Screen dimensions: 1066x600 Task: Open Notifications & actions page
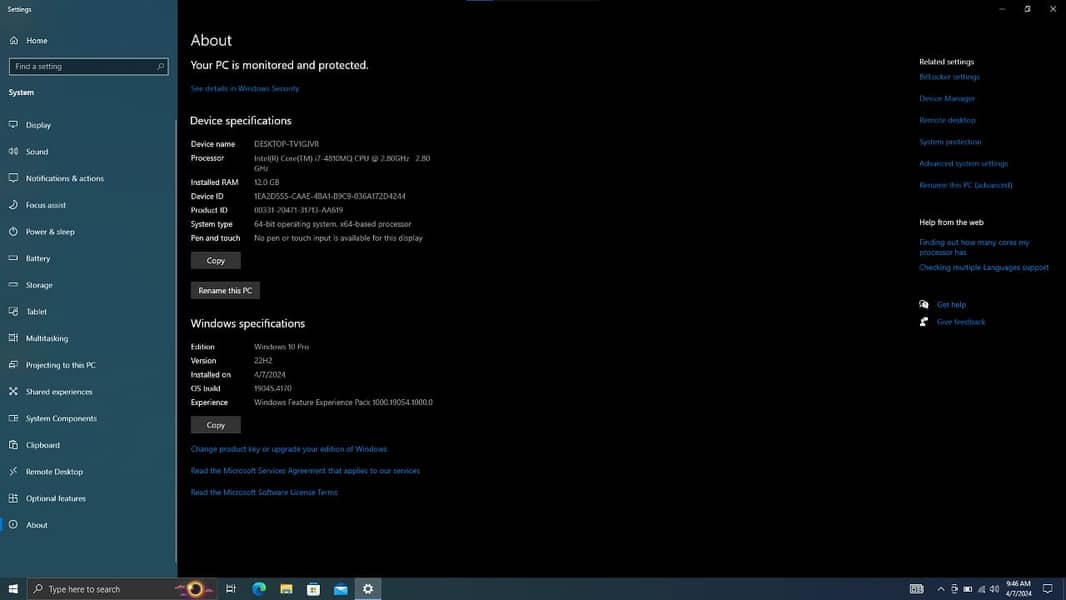pyautogui.click(x=64, y=178)
